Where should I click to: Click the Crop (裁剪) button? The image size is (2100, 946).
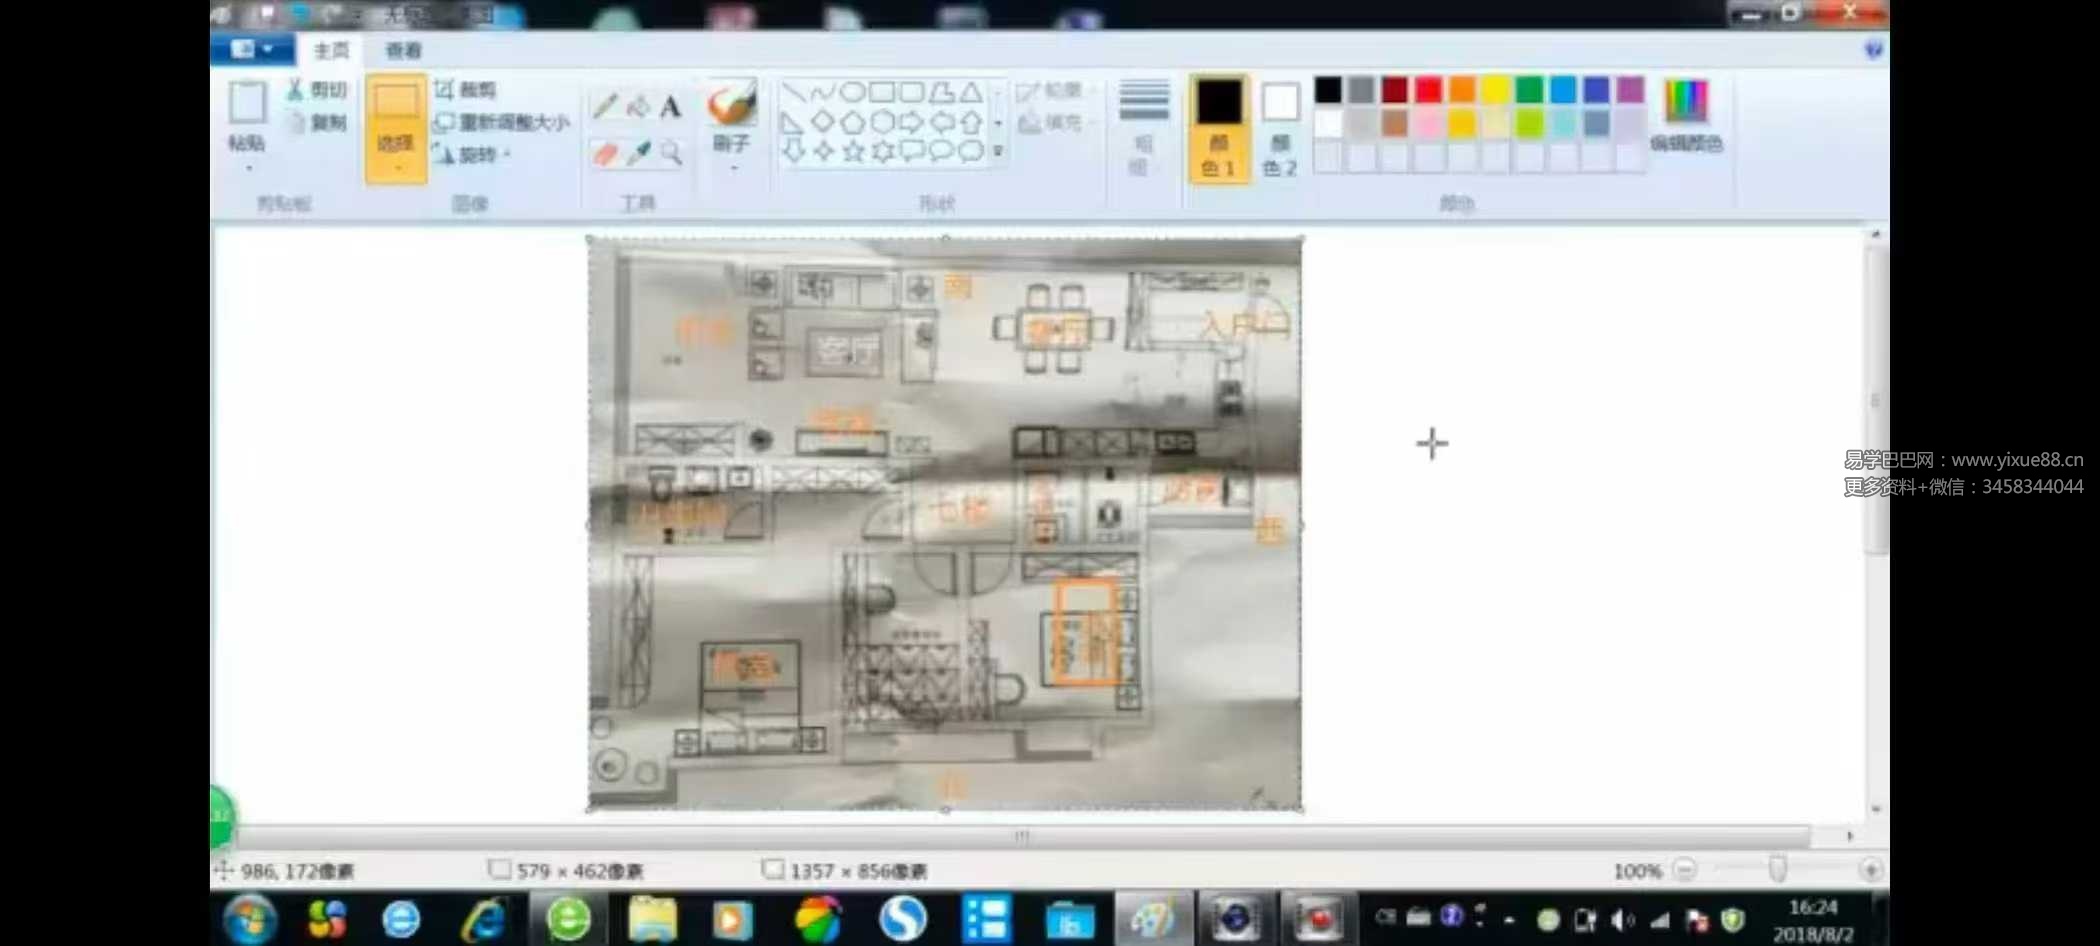(x=466, y=90)
